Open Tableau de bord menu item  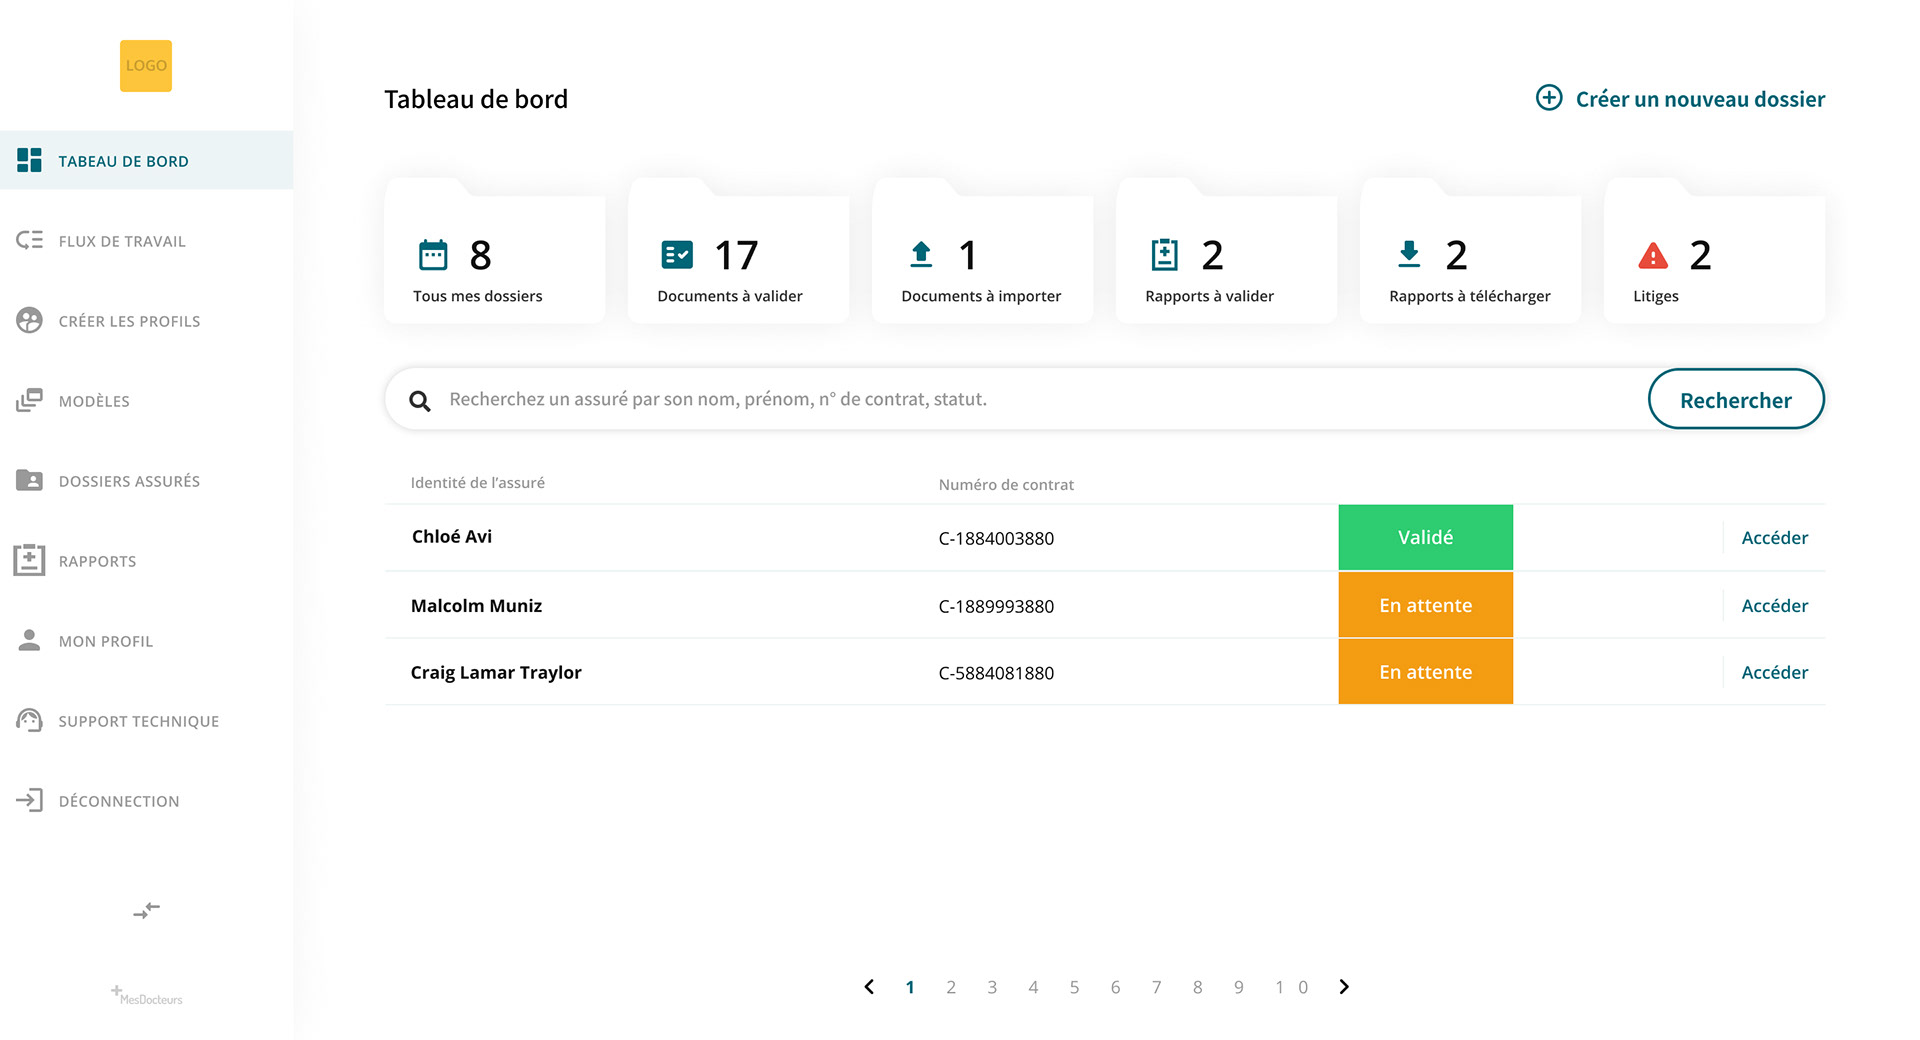pos(146,160)
